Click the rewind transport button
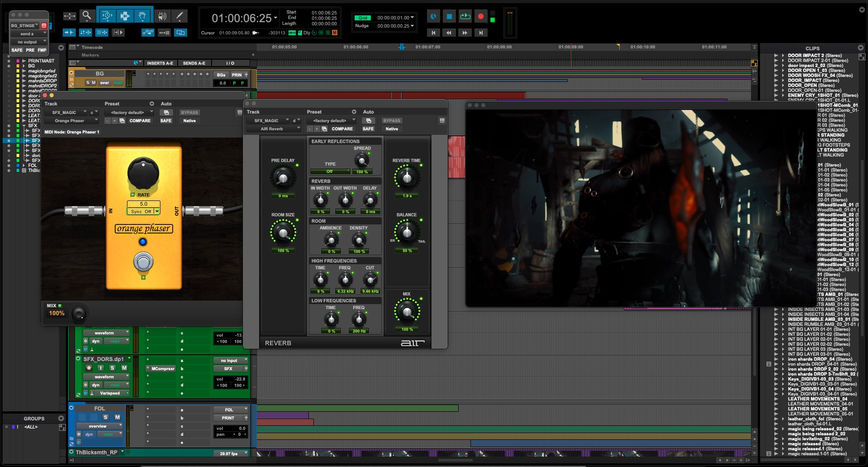Image resolution: width=868 pixels, height=467 pixels. point(449,33)
